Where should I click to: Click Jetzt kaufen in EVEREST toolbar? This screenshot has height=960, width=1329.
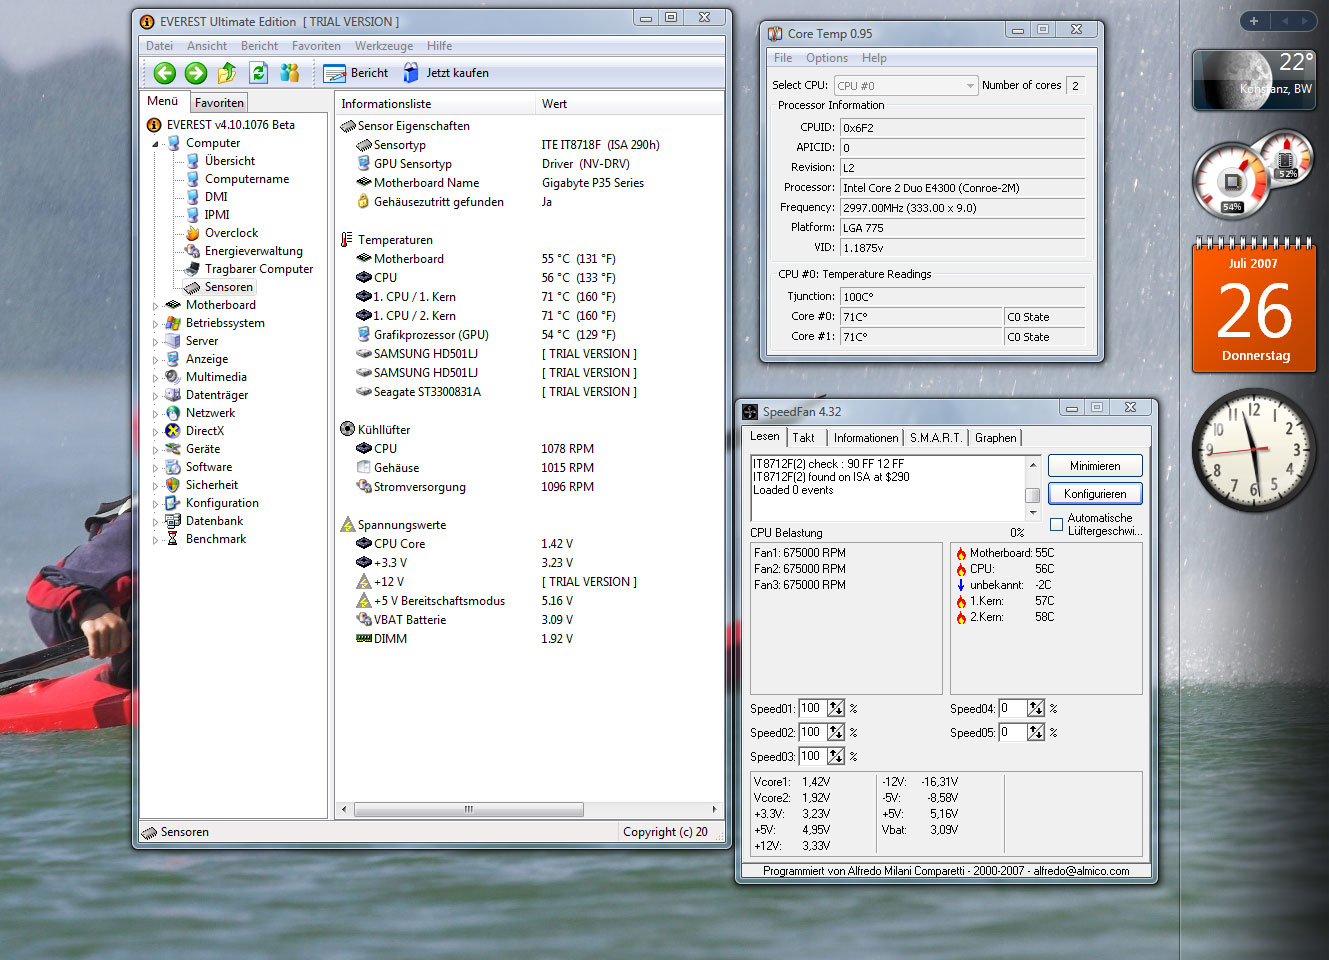446,73
